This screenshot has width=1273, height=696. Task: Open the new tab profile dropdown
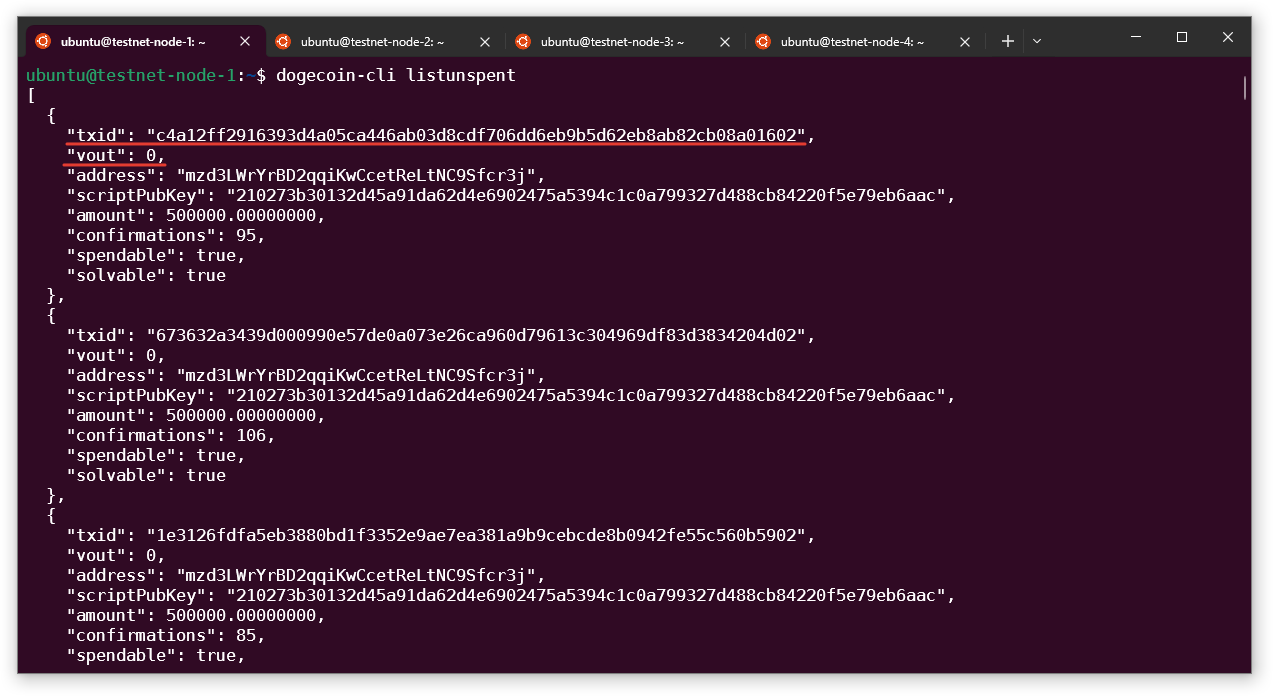pyautogui.click(x=1037, y=41)
